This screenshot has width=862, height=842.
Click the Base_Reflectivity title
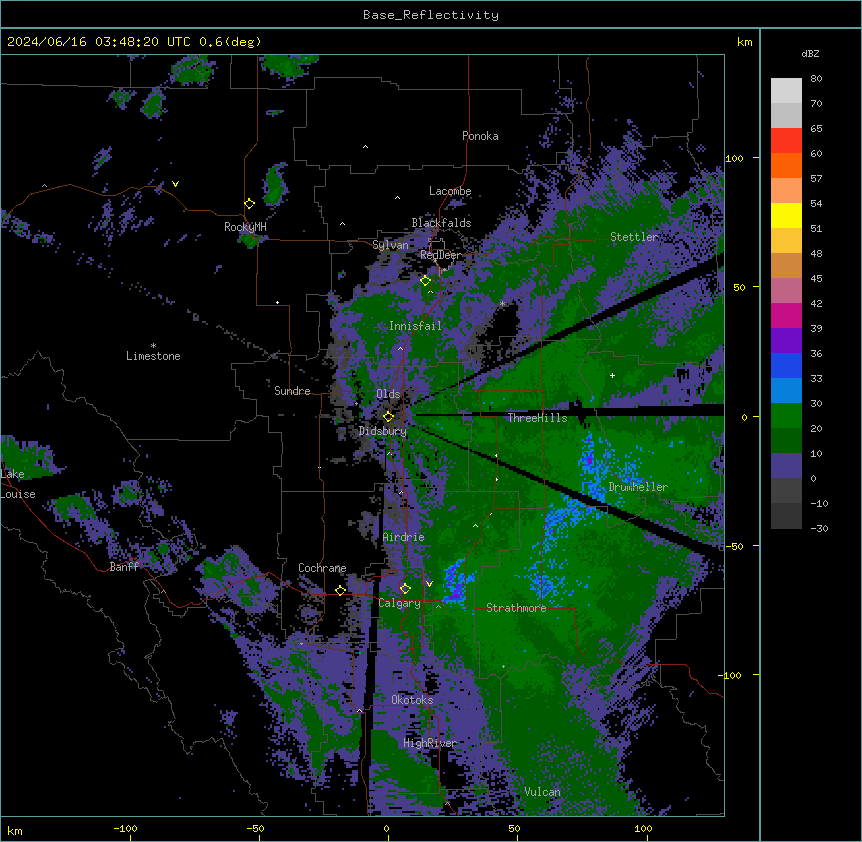coord(431,15)
